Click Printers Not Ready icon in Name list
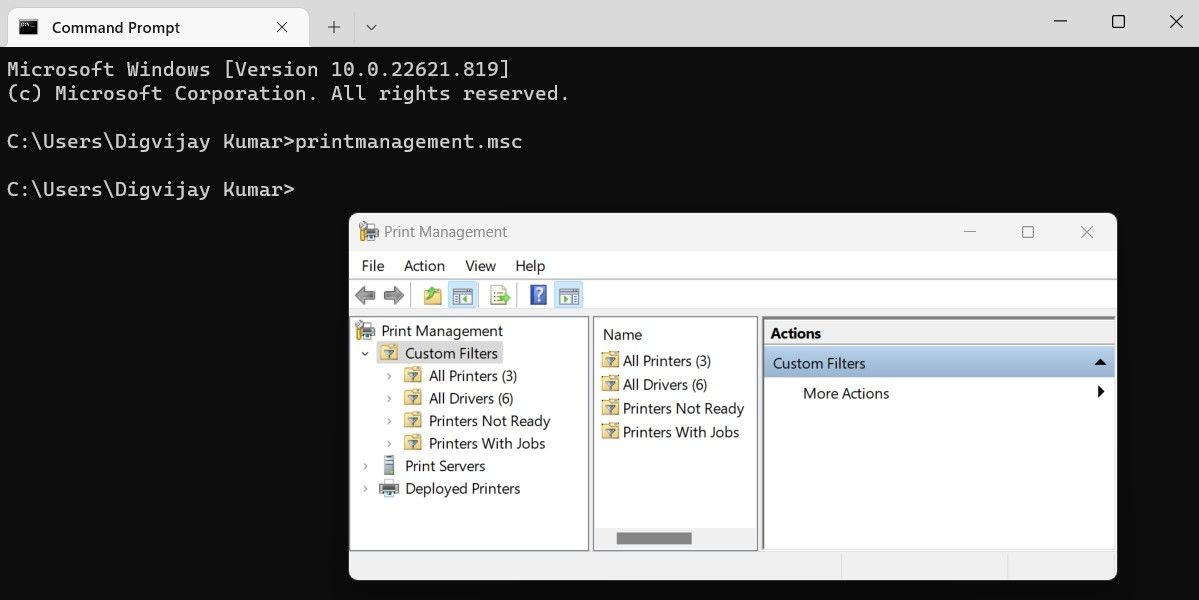This screenshot has height=600, width=1199. coord(610,408)
